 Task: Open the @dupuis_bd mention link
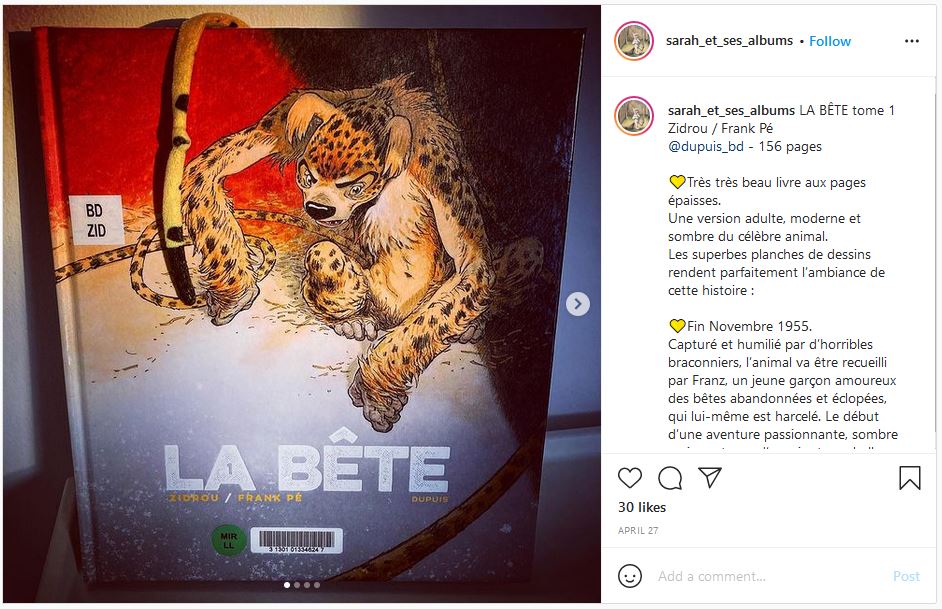705,146
